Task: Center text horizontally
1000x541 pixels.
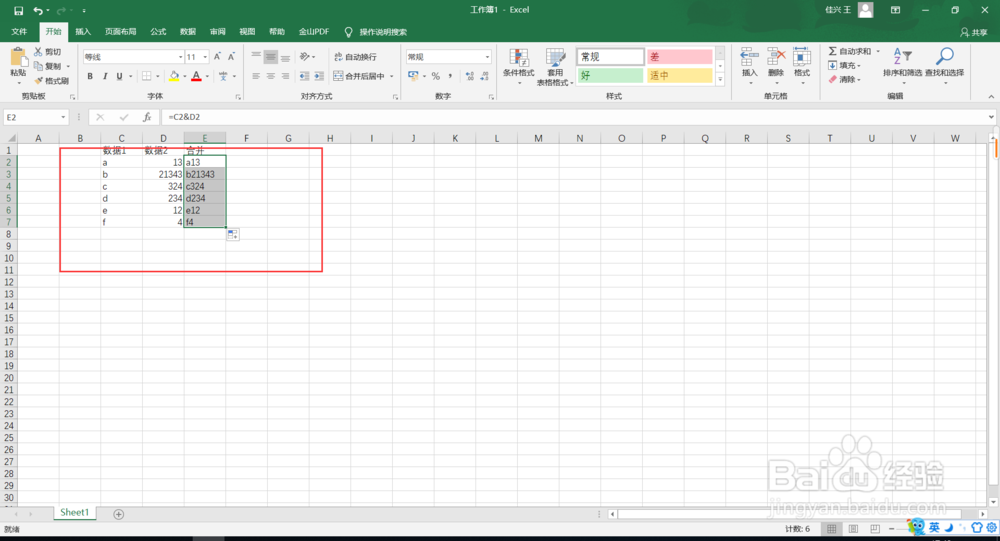Action: pyautogui.click(x=270, y=76)
